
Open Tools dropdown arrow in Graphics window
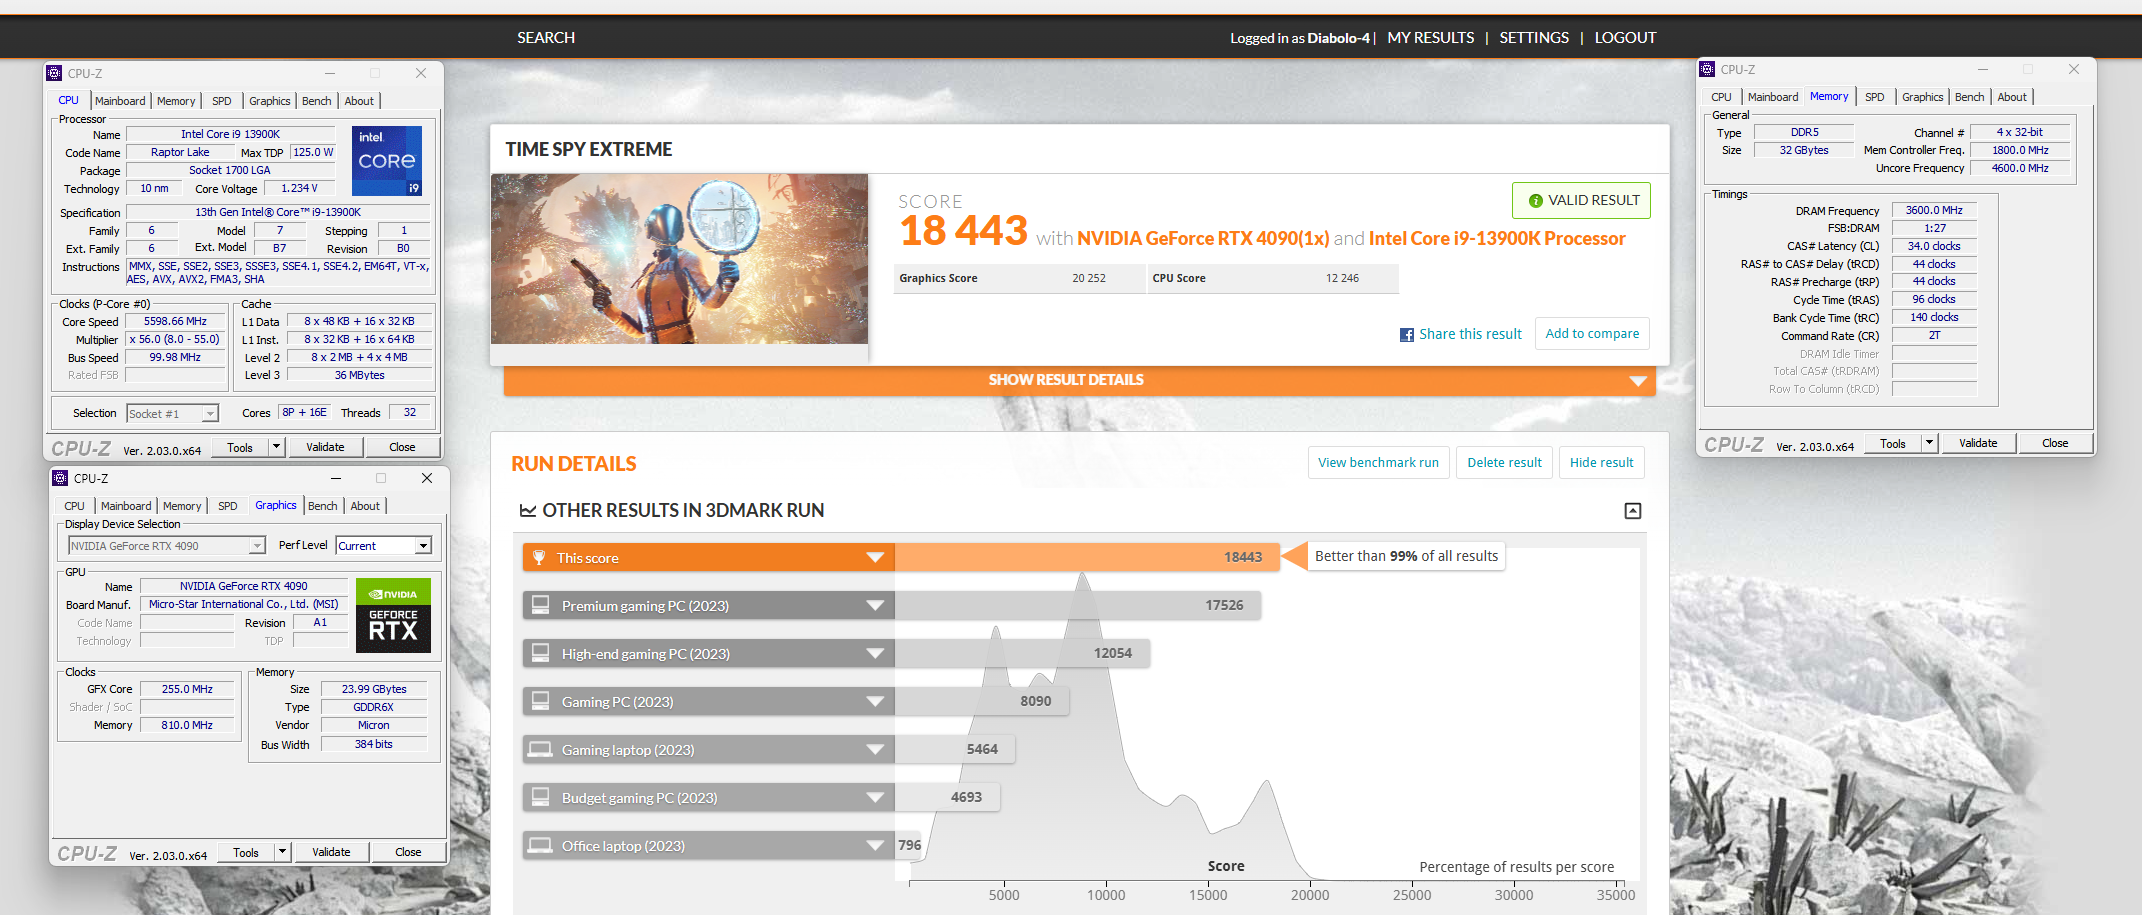click(283, 852)
